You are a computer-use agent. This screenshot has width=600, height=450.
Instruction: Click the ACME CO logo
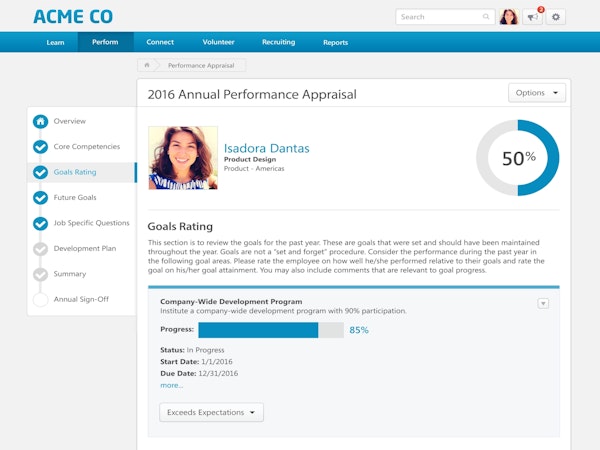point(73,17)
